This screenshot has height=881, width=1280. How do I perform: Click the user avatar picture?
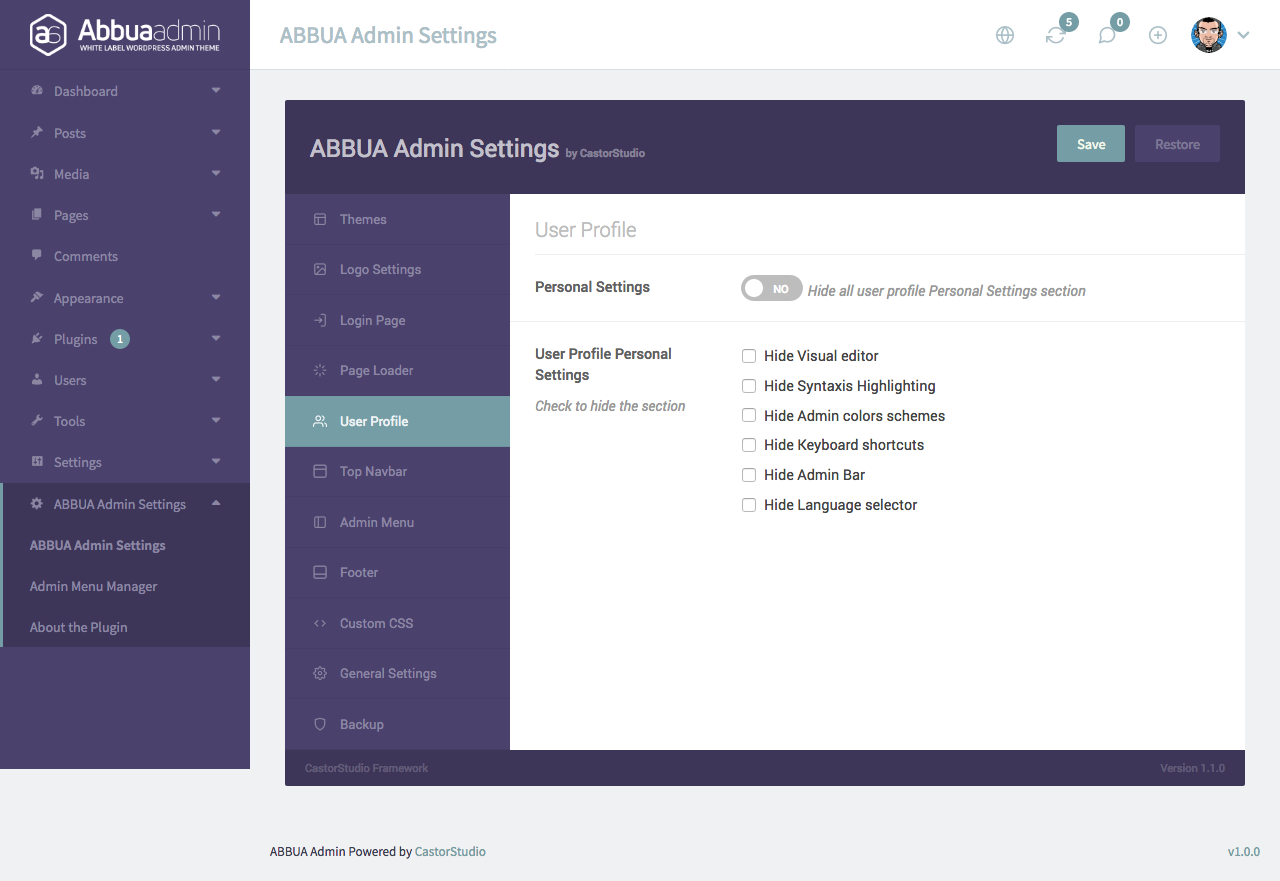tap(1208, 35)
